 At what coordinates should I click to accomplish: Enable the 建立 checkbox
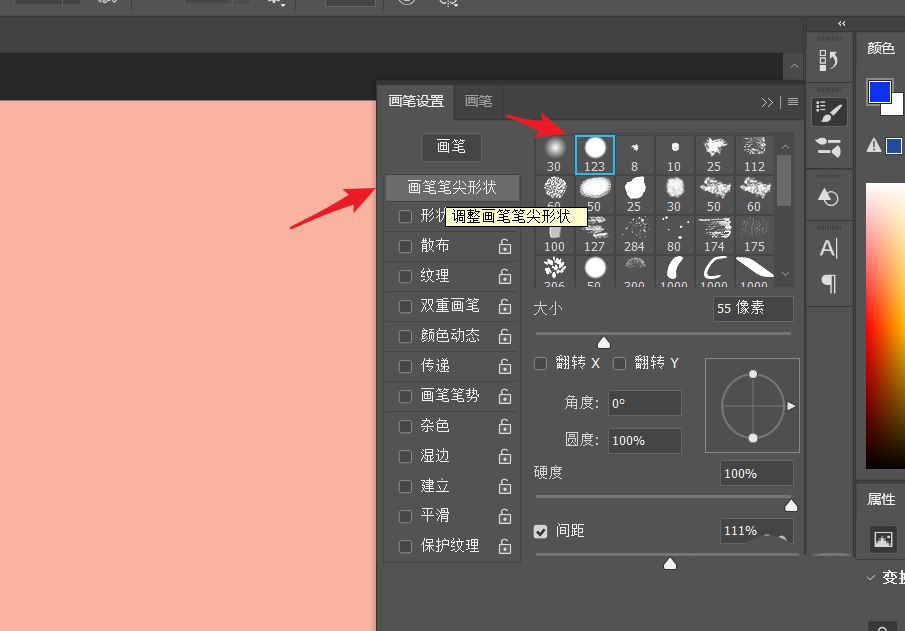tap(405, 486)
